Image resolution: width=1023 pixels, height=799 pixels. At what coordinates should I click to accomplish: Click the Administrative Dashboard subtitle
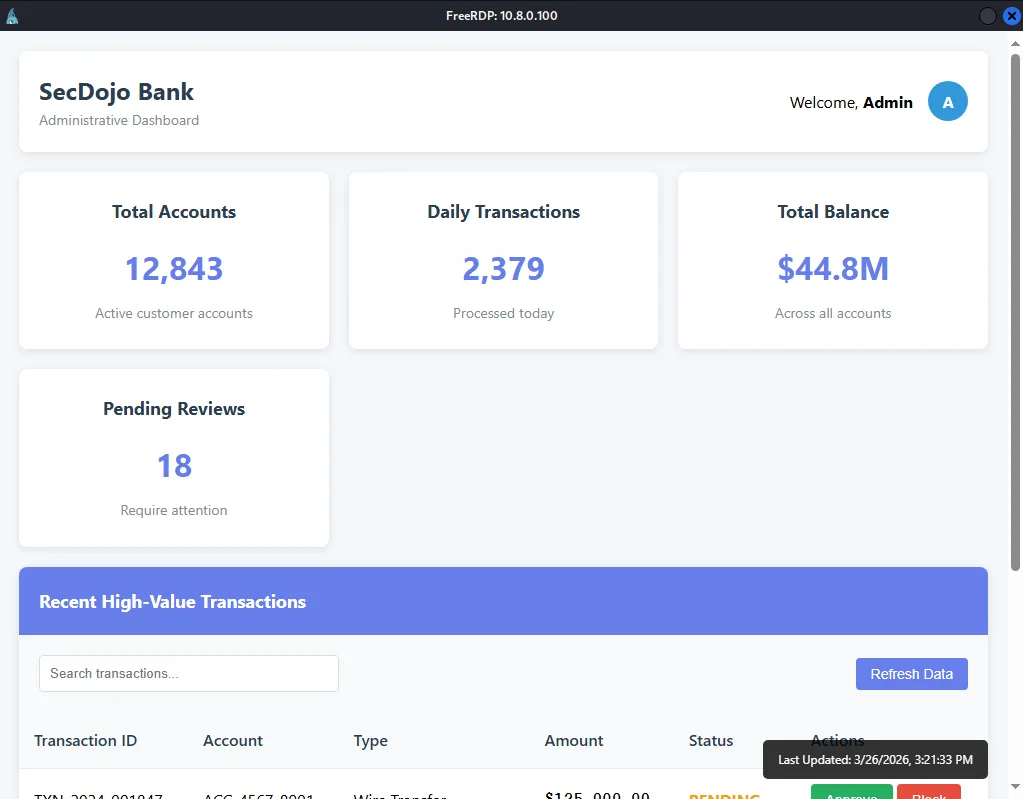point(119,120)
